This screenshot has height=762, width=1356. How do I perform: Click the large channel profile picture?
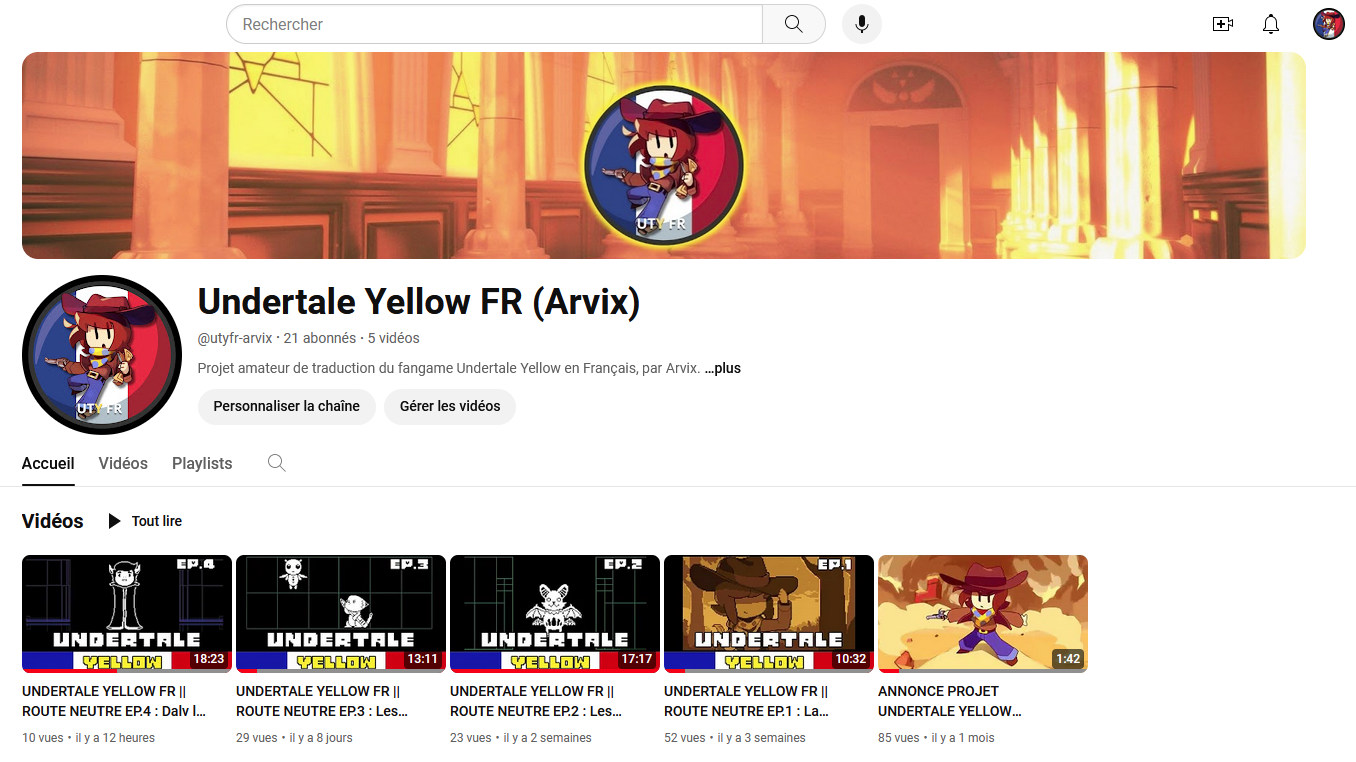coord(102,355)
